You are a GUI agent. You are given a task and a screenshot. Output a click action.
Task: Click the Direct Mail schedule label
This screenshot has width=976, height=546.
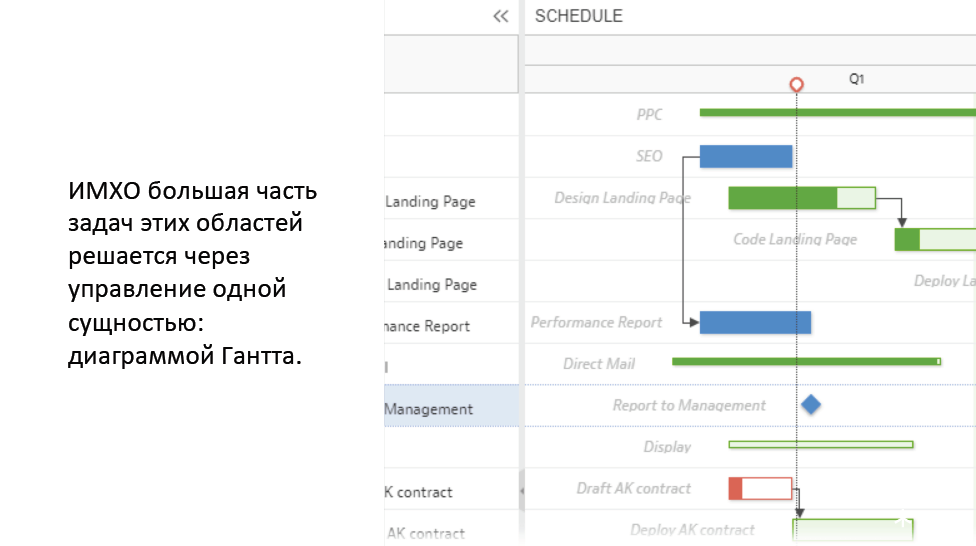599,364
